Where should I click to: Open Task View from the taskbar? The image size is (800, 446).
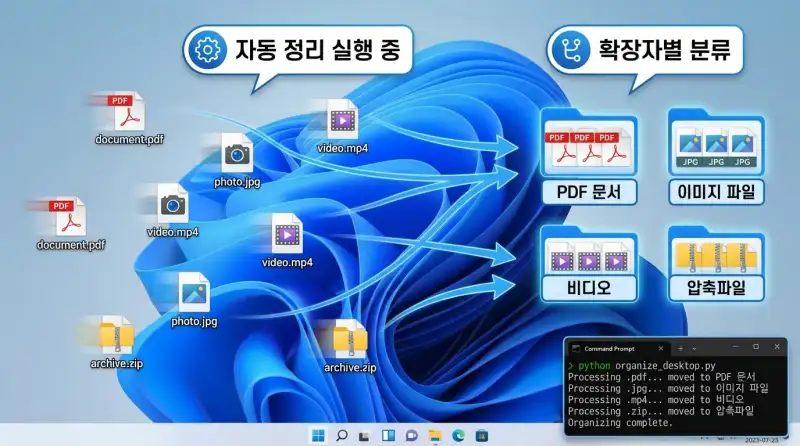(364, 436)
